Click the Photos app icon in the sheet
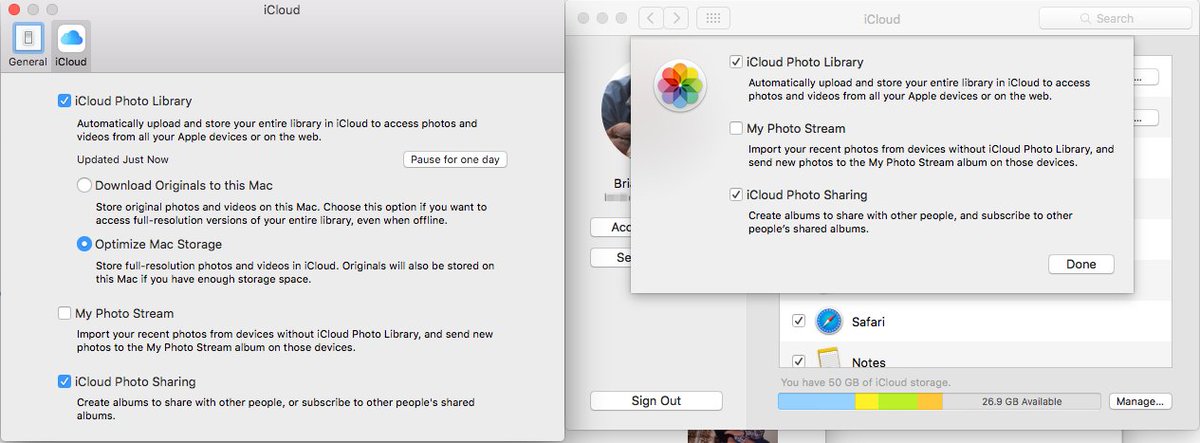 680,84
